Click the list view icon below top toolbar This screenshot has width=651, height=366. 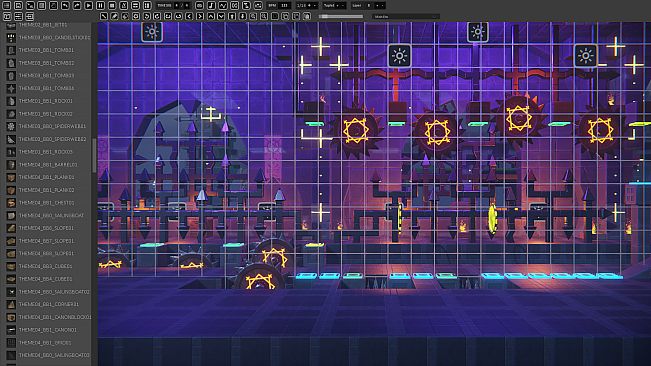[18, 16]
